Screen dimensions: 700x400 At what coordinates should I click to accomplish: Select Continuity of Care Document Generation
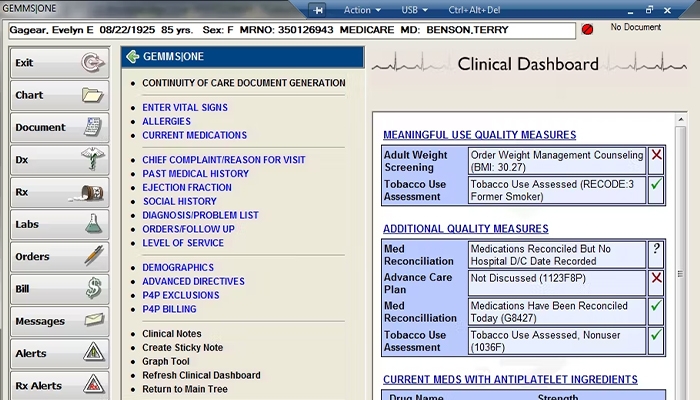(x=244, y=83)
